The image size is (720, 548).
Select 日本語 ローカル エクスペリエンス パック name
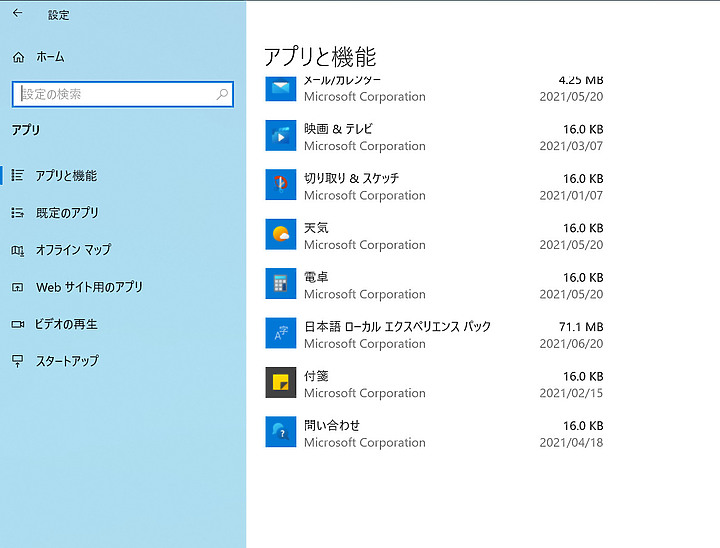397,327
